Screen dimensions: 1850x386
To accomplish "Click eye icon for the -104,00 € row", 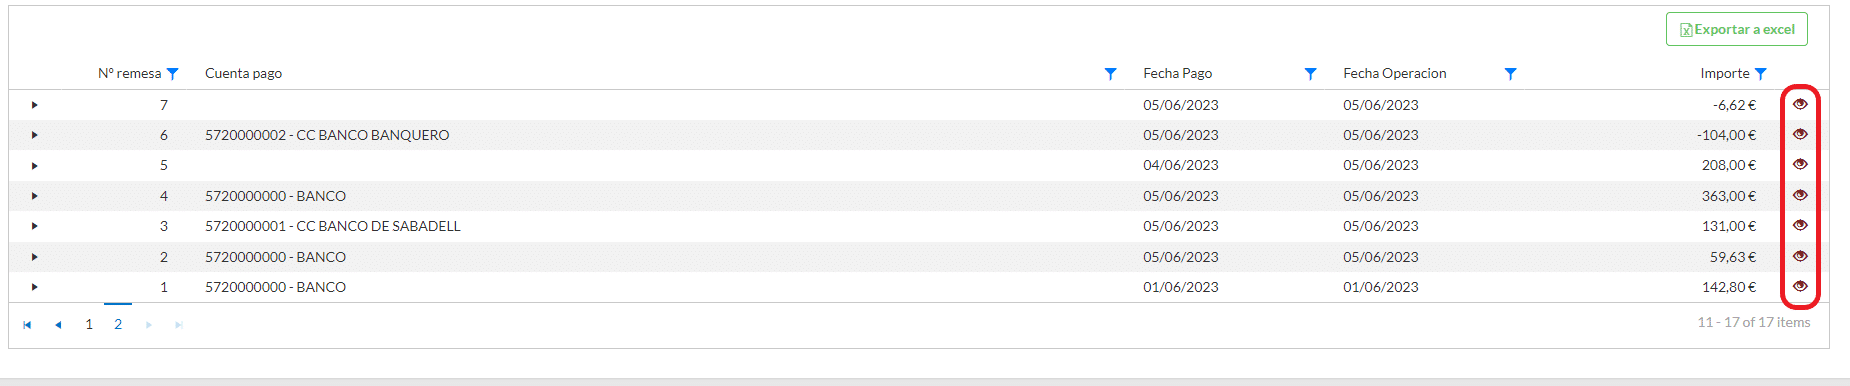I will pyautogui.click(x=1800, y=134).
